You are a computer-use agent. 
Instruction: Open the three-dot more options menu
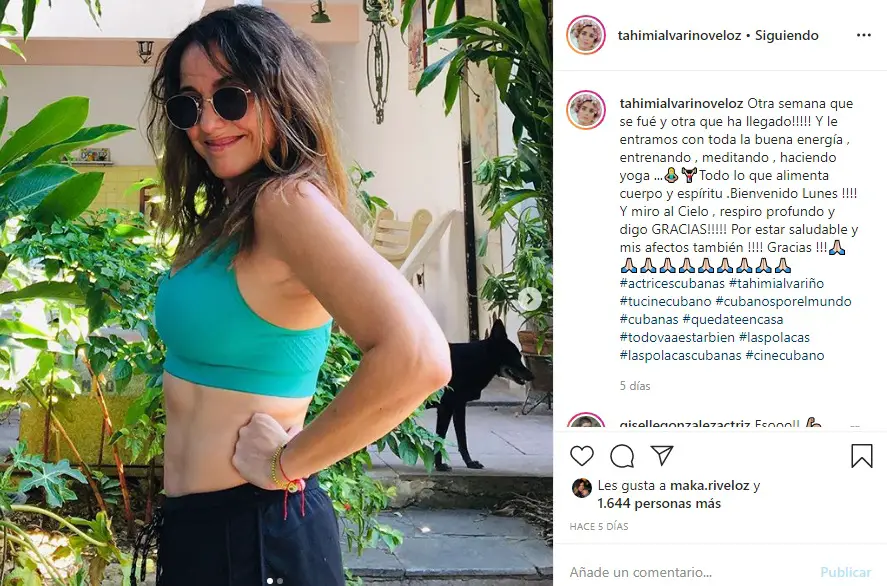point(863,35)
